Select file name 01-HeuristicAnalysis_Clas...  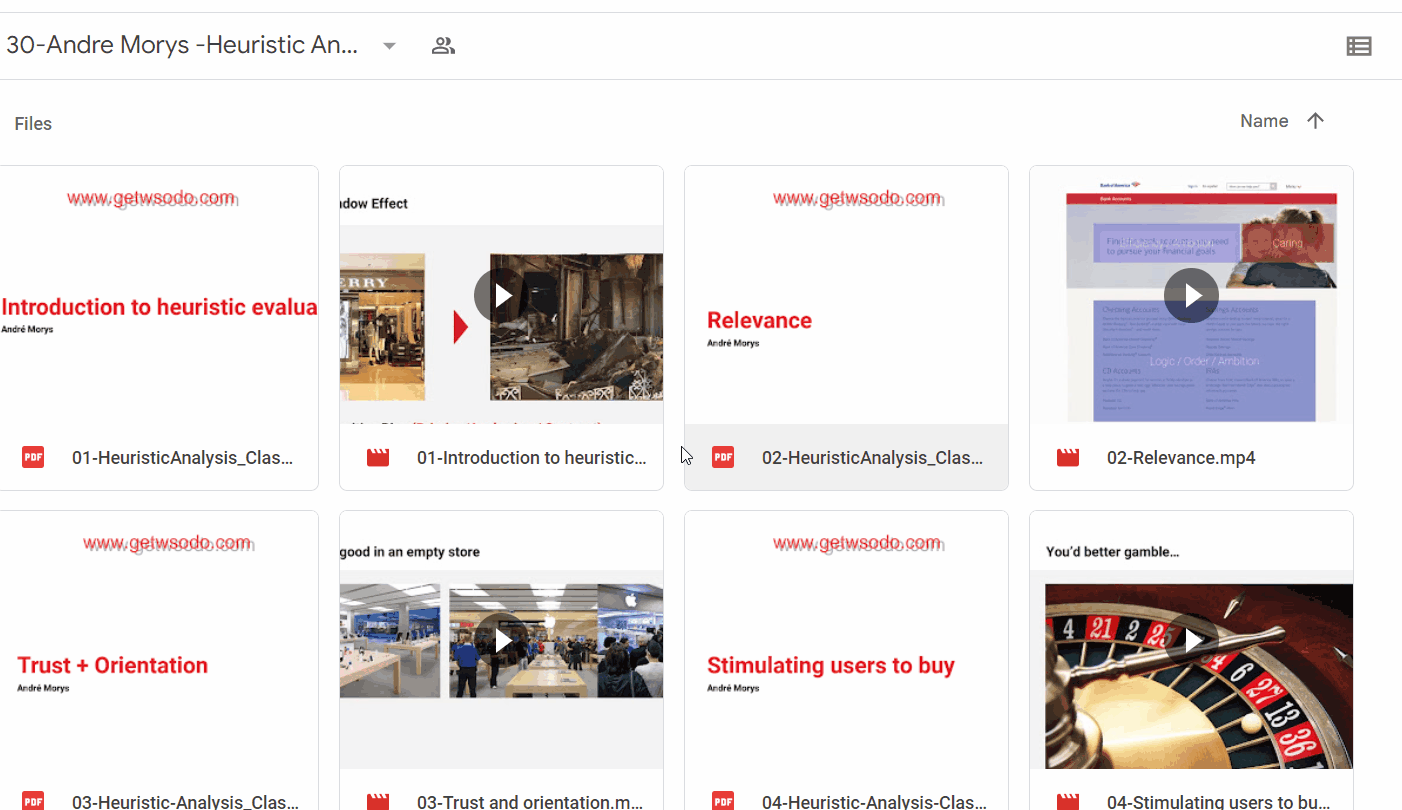(182, 458)
